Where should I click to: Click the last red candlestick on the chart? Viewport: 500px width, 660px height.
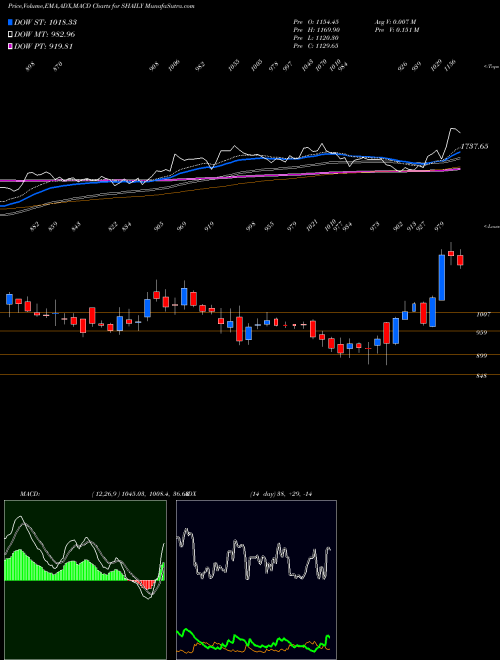460,260
